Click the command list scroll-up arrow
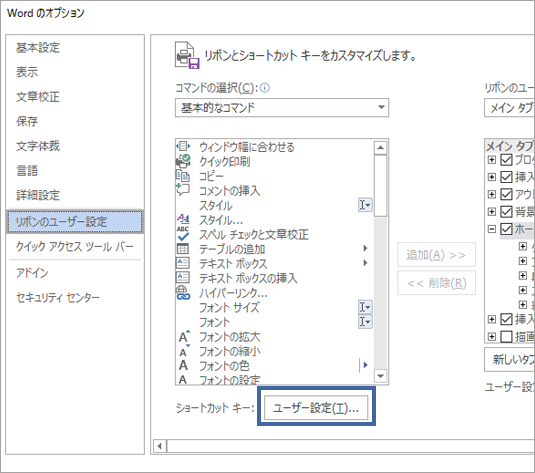This screenshot has height=473, width=535. (x=380, y=148)
